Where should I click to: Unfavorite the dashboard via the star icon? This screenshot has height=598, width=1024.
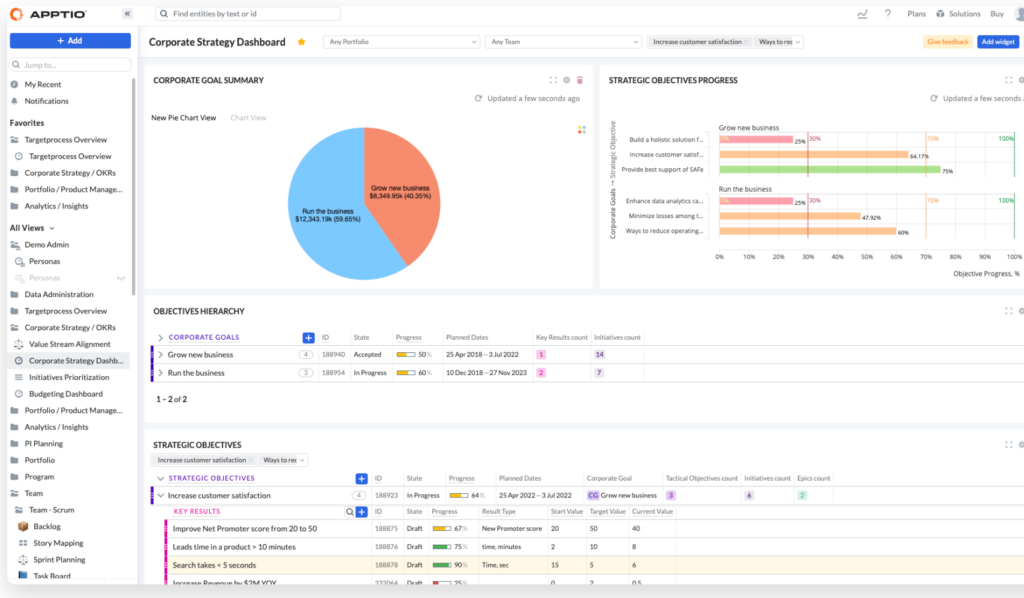(302, 42)
